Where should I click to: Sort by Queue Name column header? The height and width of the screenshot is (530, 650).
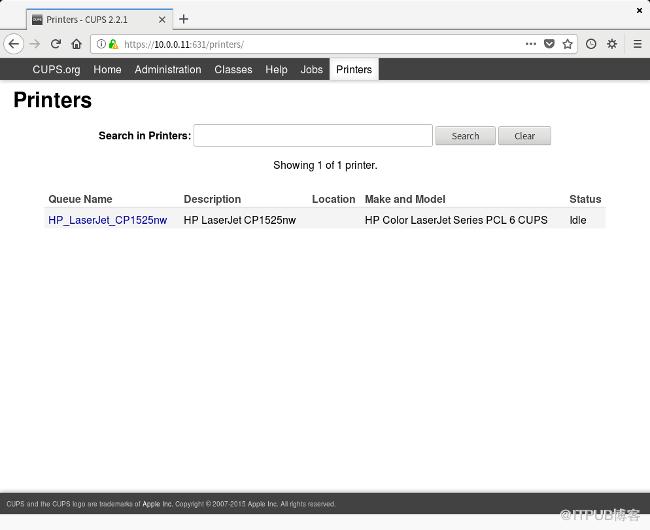[x=80, y=199]
